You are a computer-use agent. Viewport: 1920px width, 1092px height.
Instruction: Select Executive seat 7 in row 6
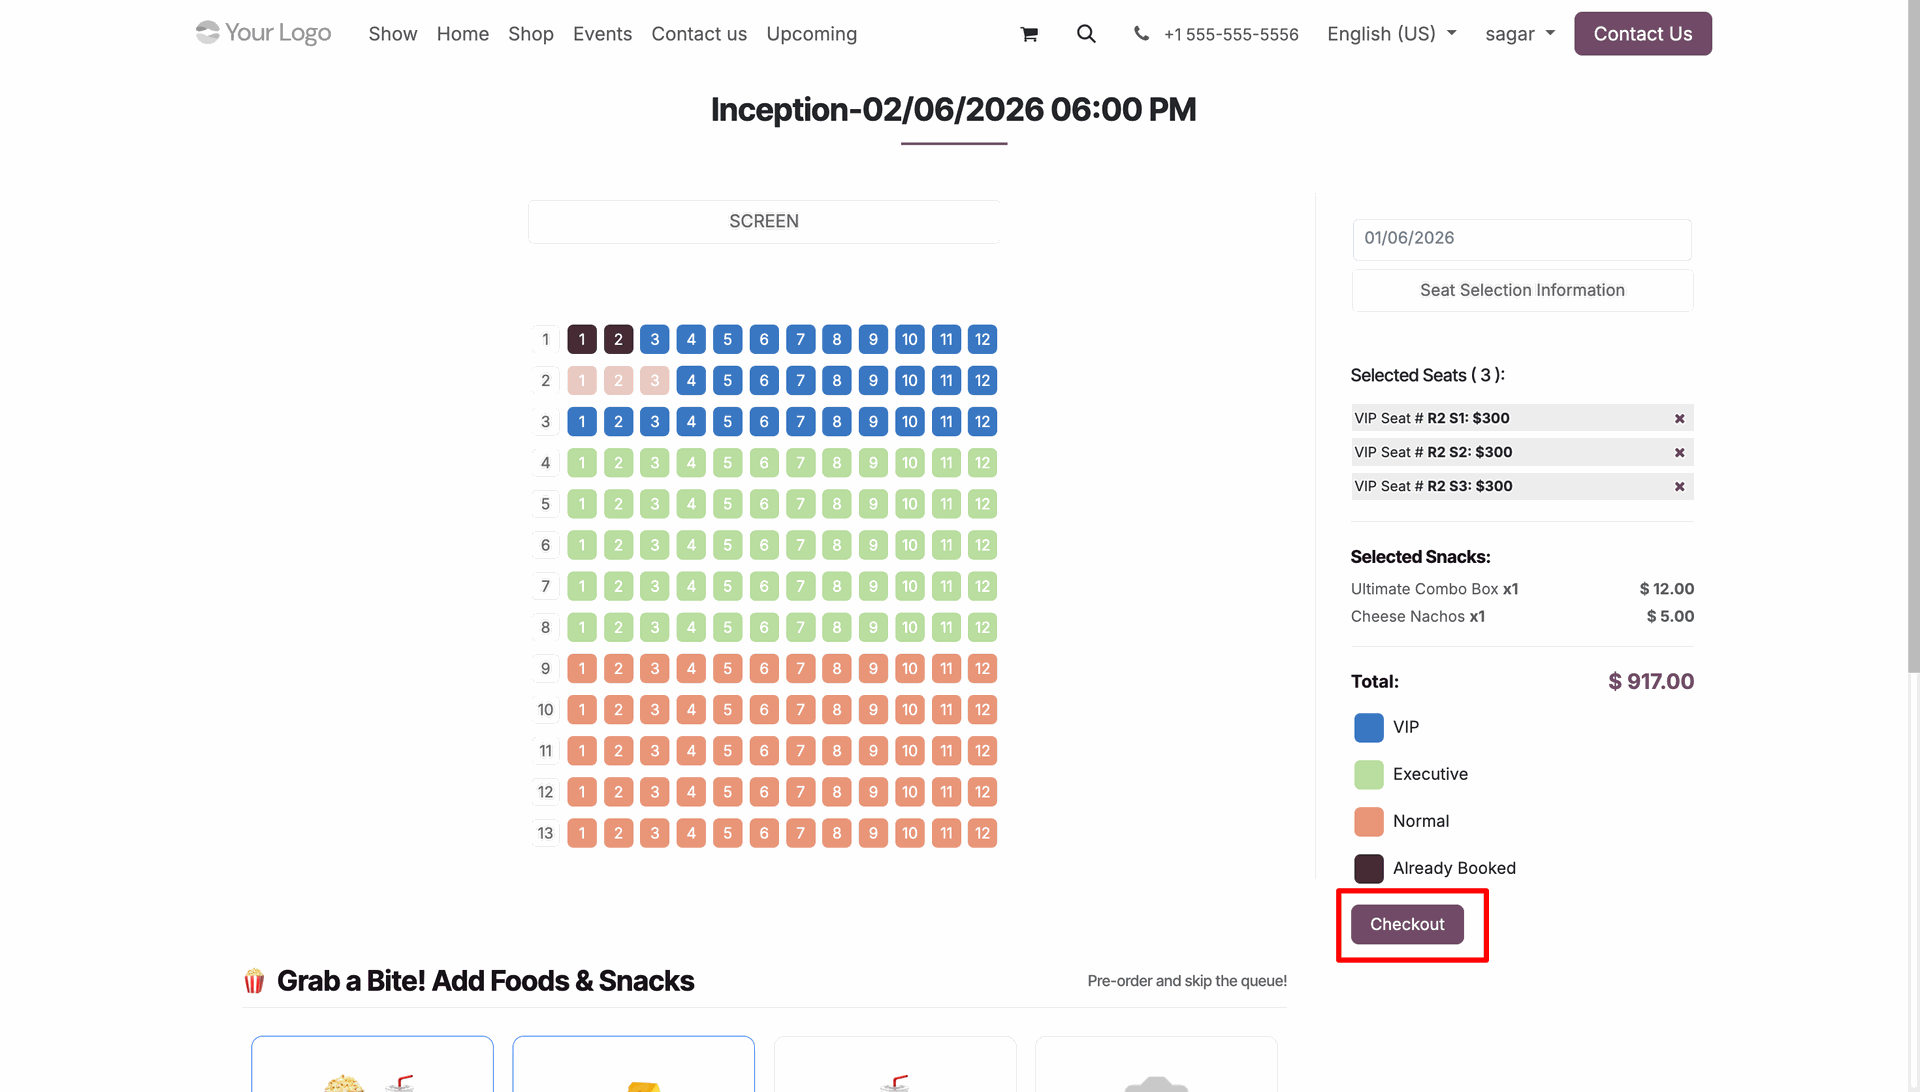pos(800,545)
